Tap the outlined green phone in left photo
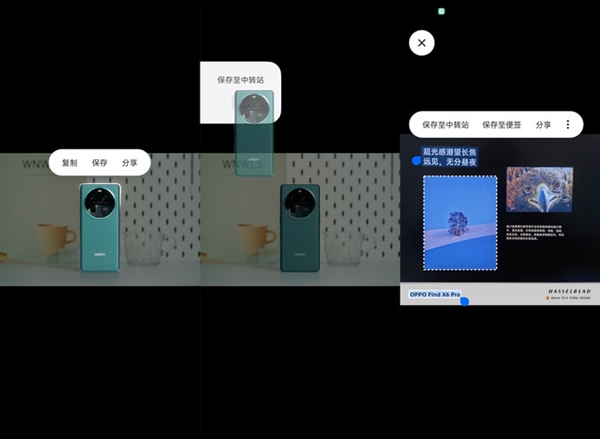This screenshot has height=439, width=600. 100,226
